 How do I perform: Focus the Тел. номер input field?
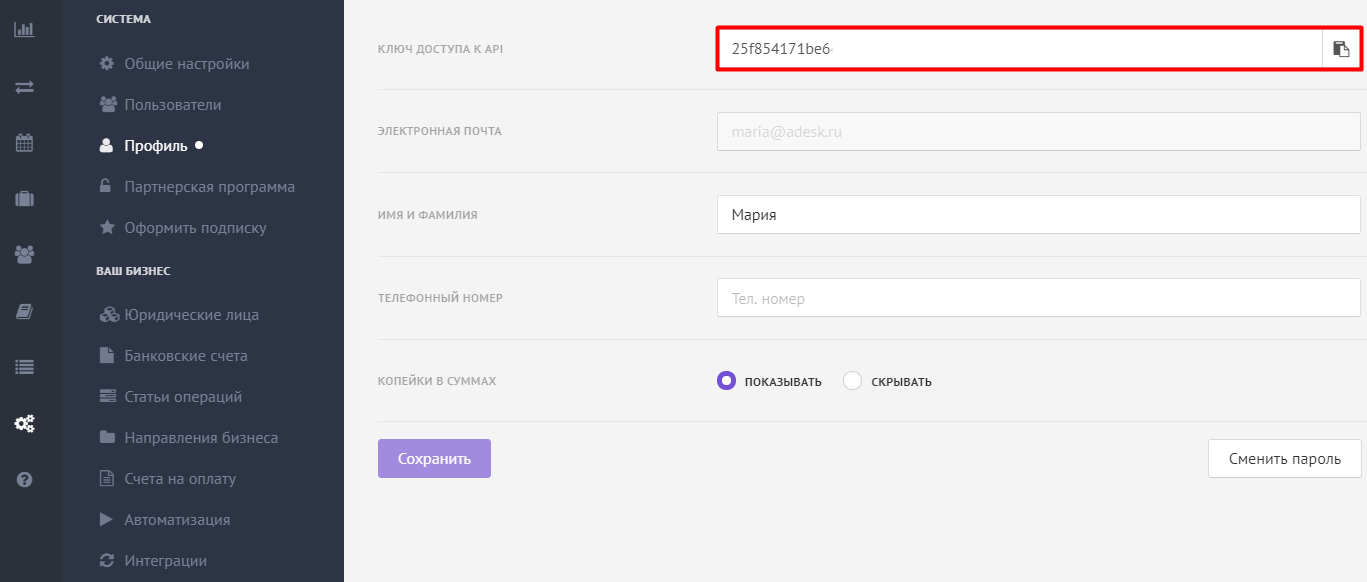[x=1039, y=298]
